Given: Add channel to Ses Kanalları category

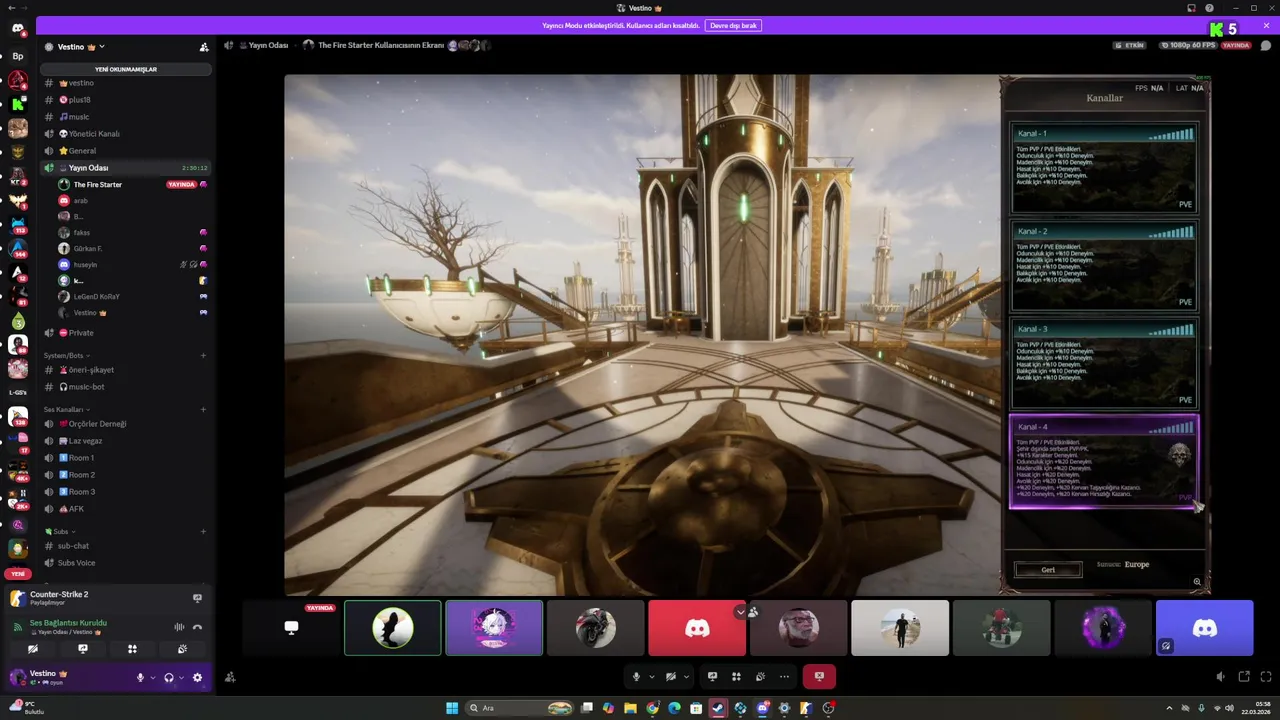Looking at the screenshot, I should (x=203, y=409).
